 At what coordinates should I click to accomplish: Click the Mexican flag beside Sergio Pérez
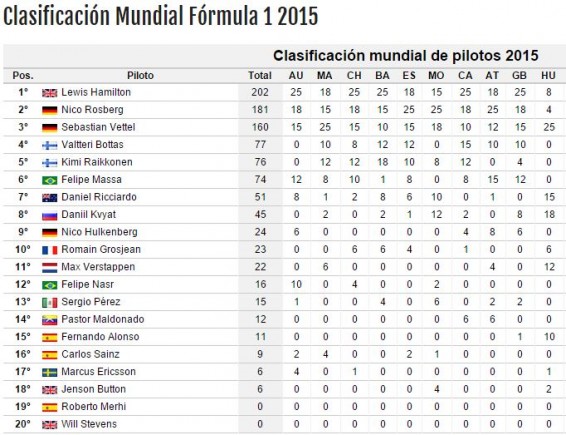click(x=49, y=302)
